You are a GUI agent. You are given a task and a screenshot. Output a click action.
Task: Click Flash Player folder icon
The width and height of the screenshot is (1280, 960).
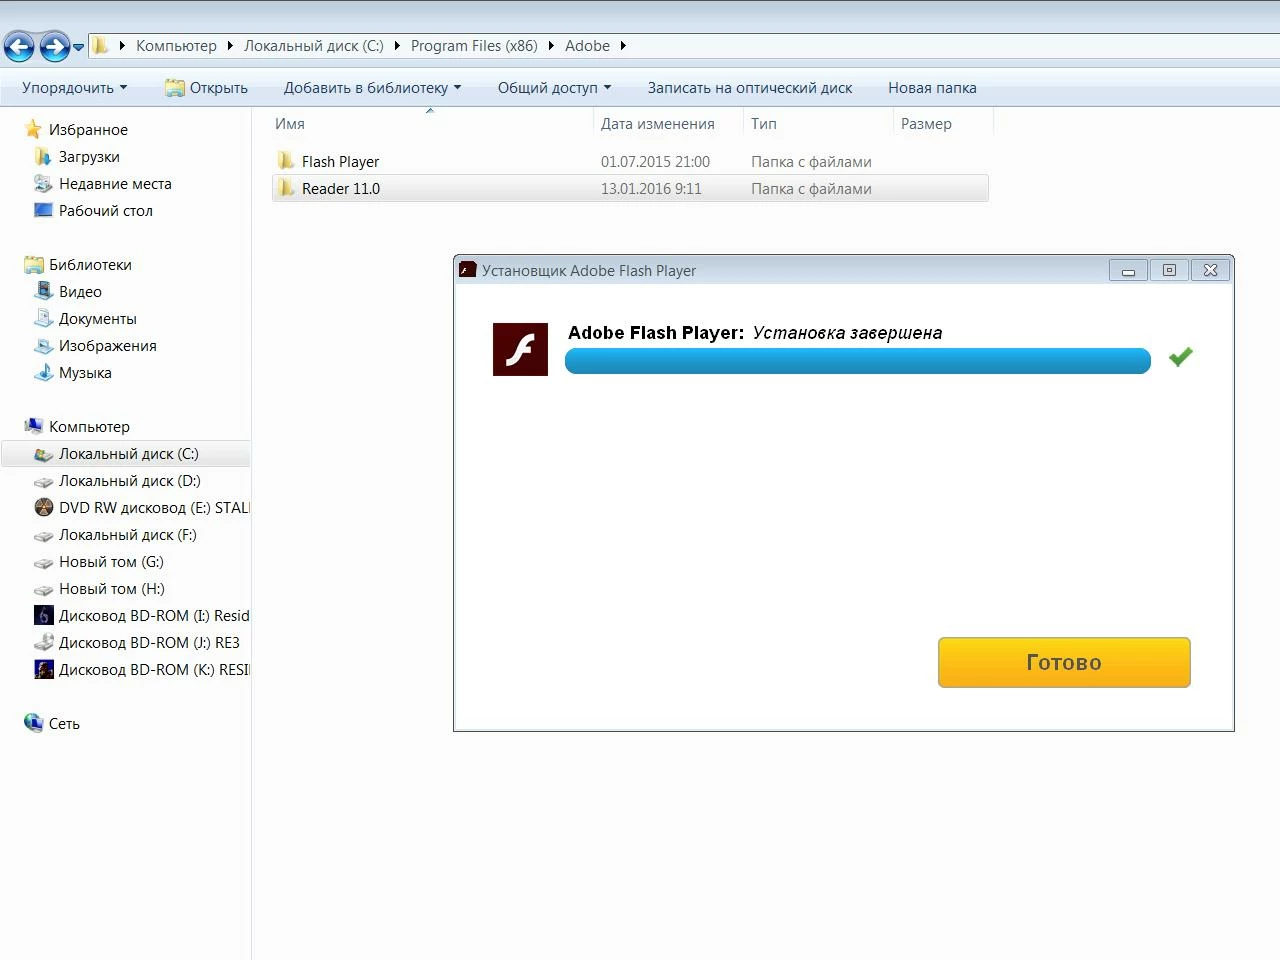286,161
